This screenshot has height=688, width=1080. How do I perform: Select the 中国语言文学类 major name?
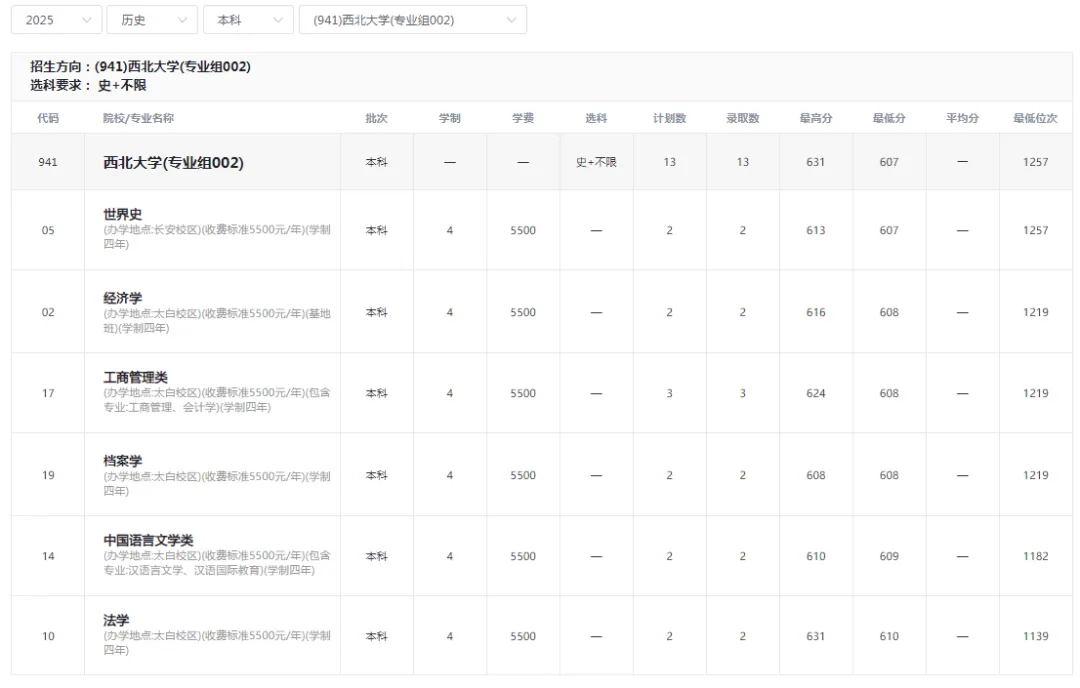(148, 541)
